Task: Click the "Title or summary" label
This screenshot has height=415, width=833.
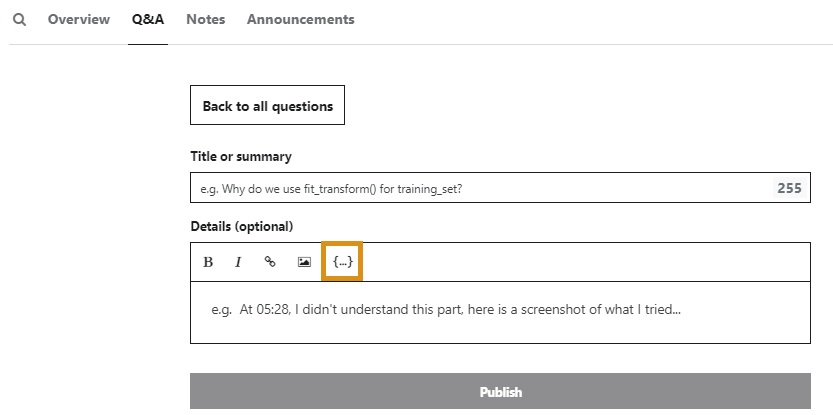Action: pyautogui.click(x=241, y=157)
